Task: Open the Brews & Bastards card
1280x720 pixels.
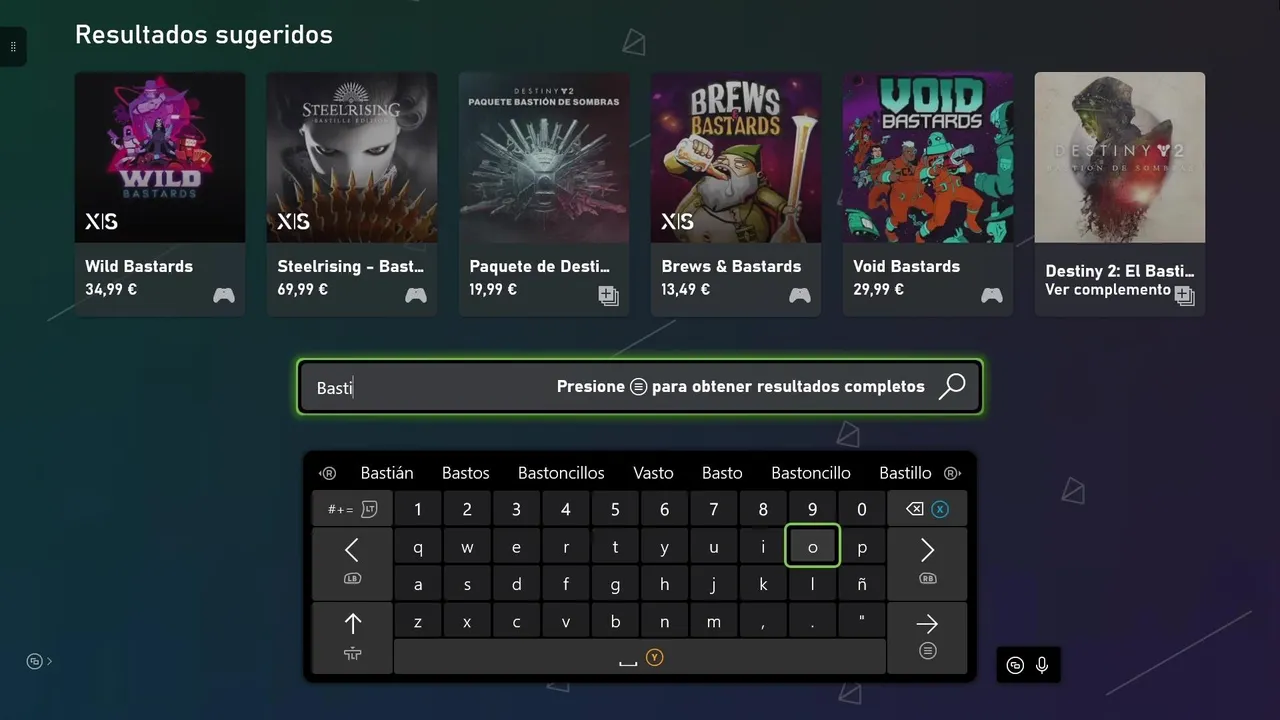Action: tap(736, 194)
